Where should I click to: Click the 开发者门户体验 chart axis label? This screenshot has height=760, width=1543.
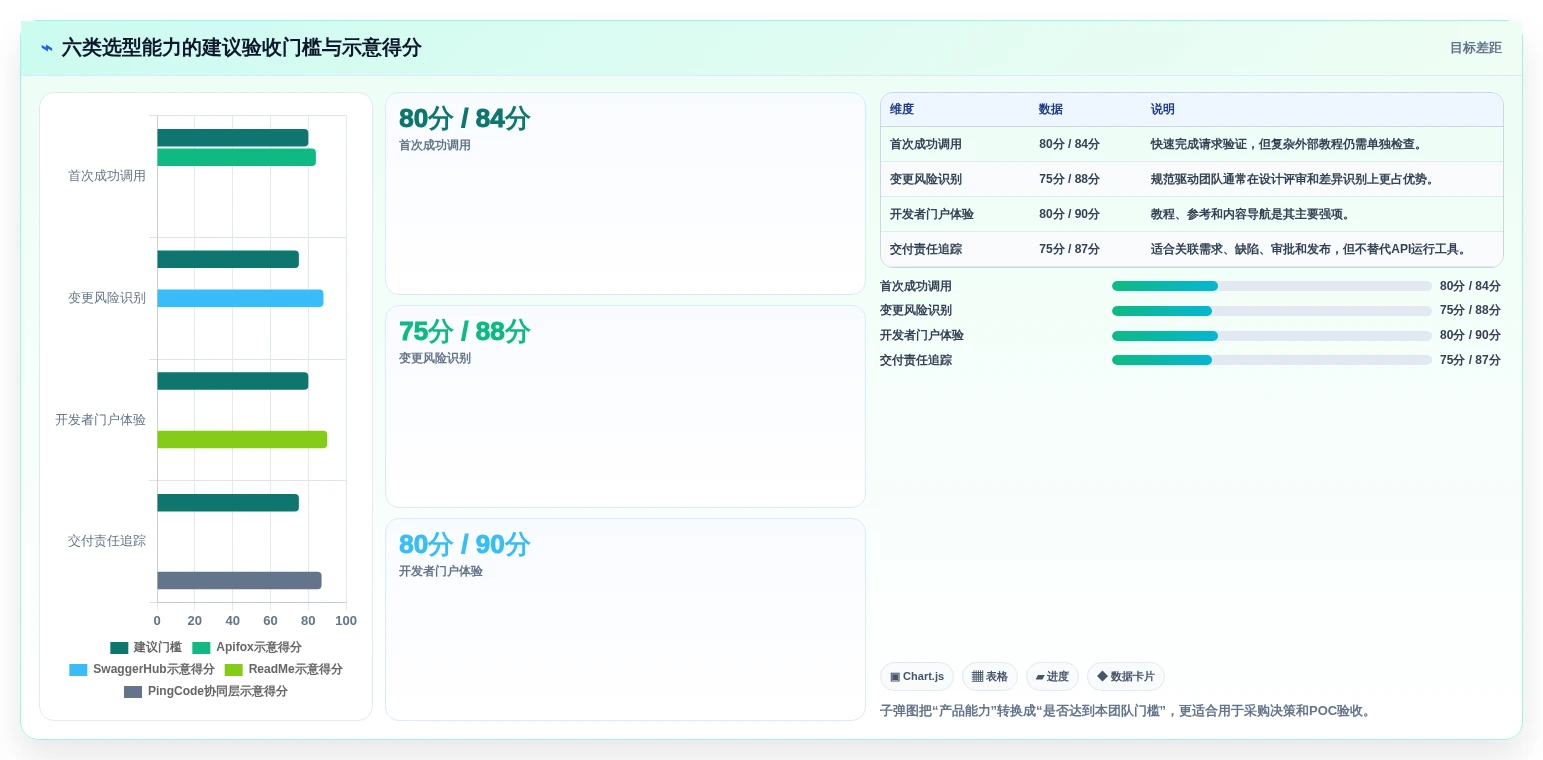(100, 420)
